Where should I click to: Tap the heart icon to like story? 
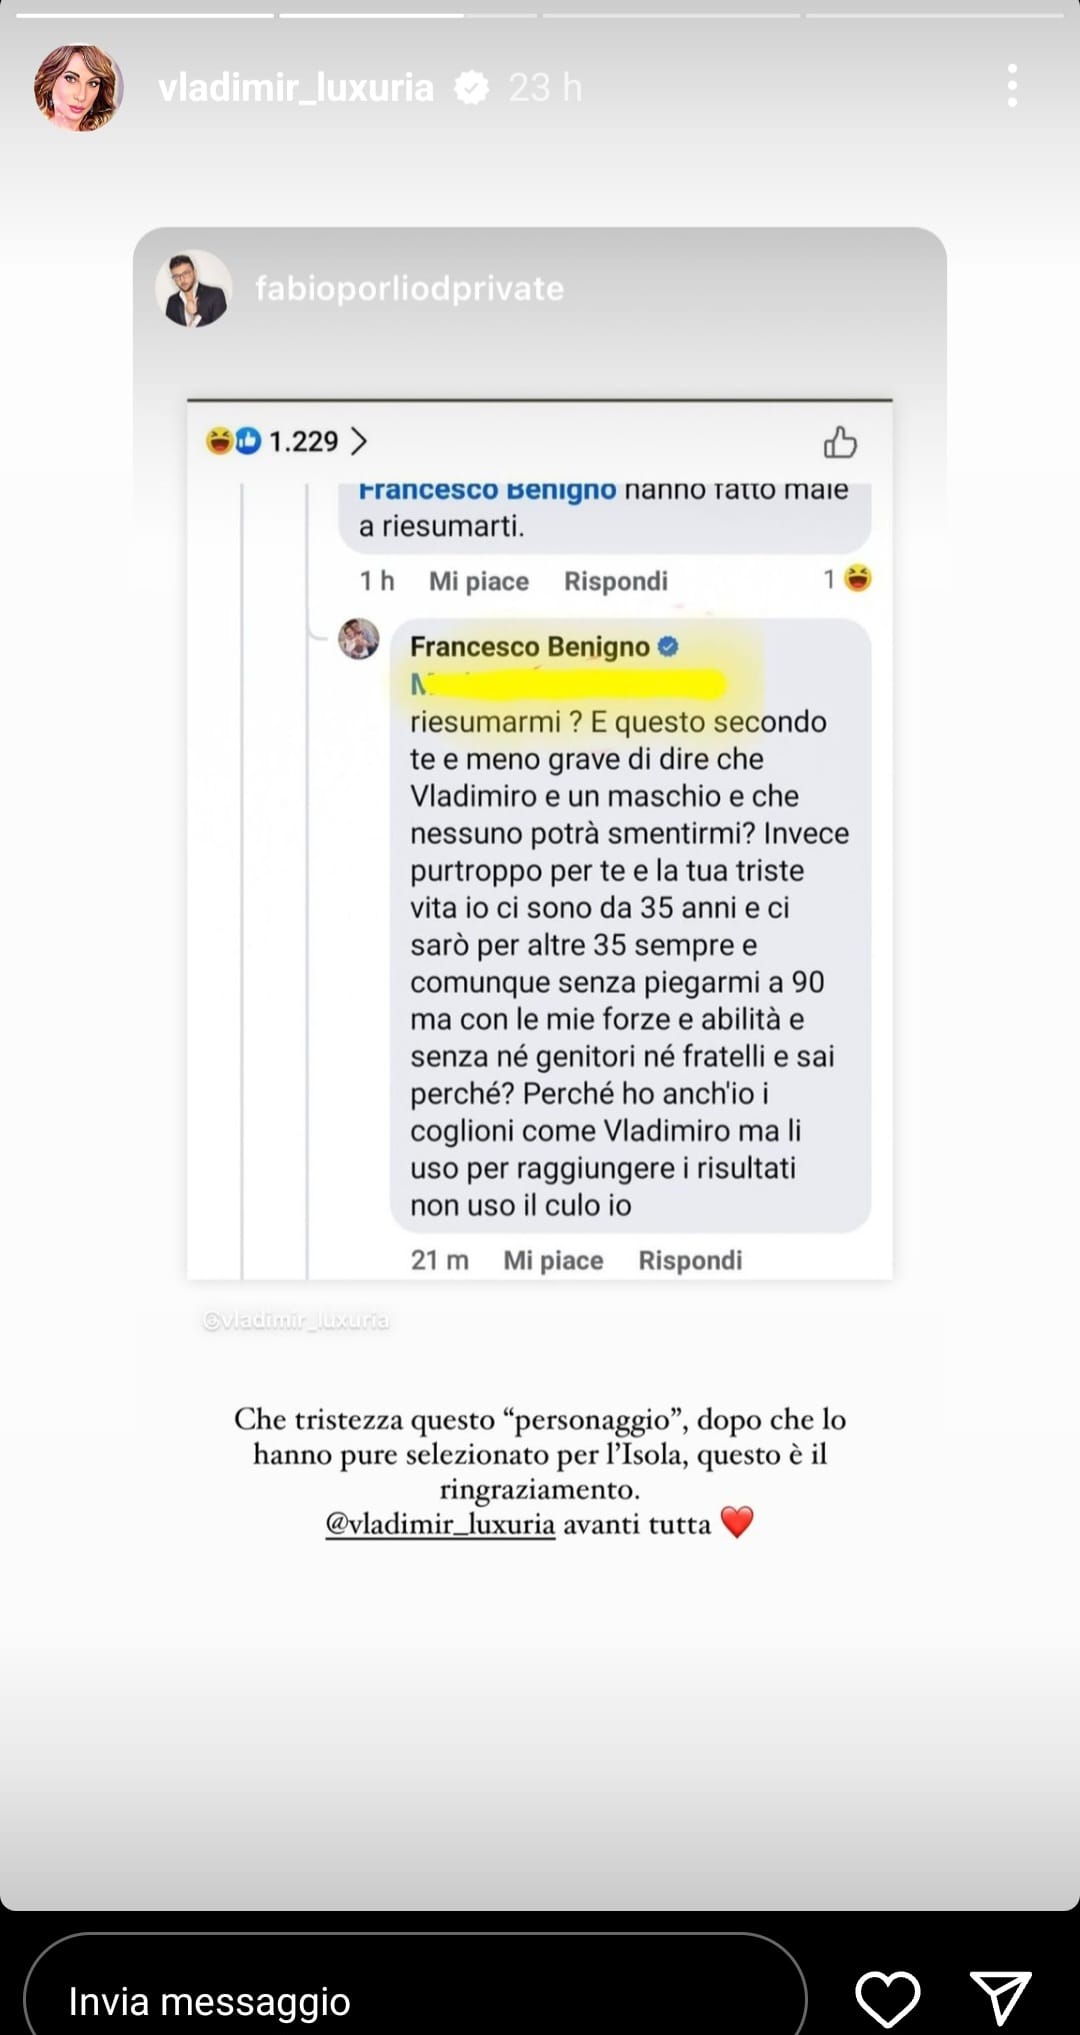coord(887,1999)
